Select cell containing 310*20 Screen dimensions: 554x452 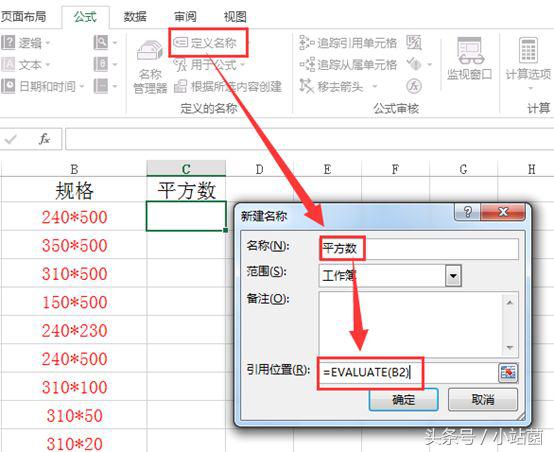click(74, 442)
